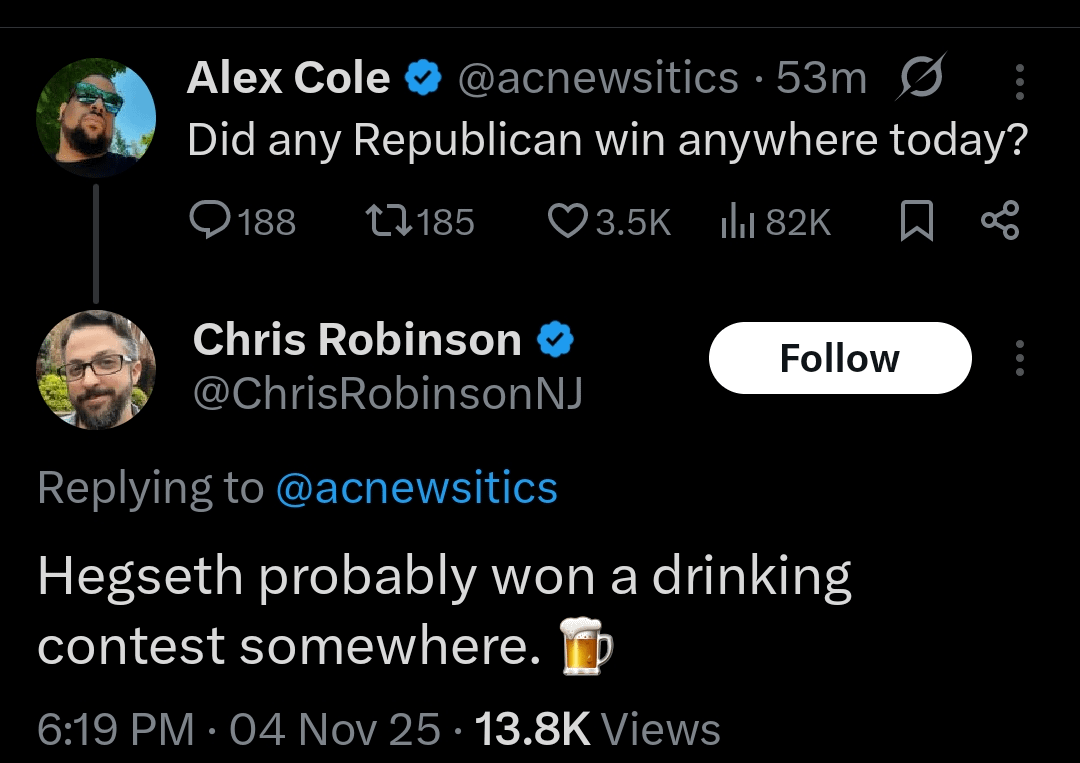Viewport: 1080px width, 763px height.
Task: Click Alex Cole's blue verified badge
Action: coord(424,78)
